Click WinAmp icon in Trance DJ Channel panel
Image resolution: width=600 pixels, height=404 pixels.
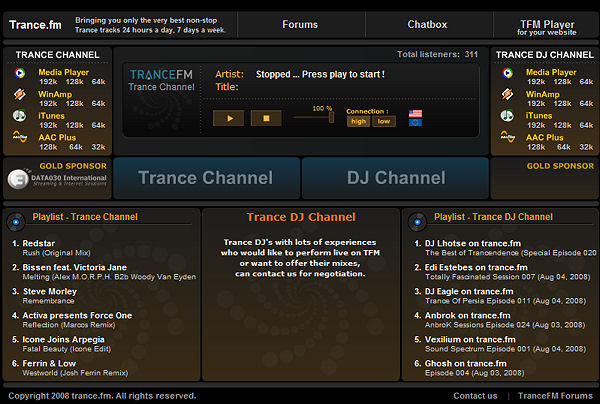coord(507,94)
